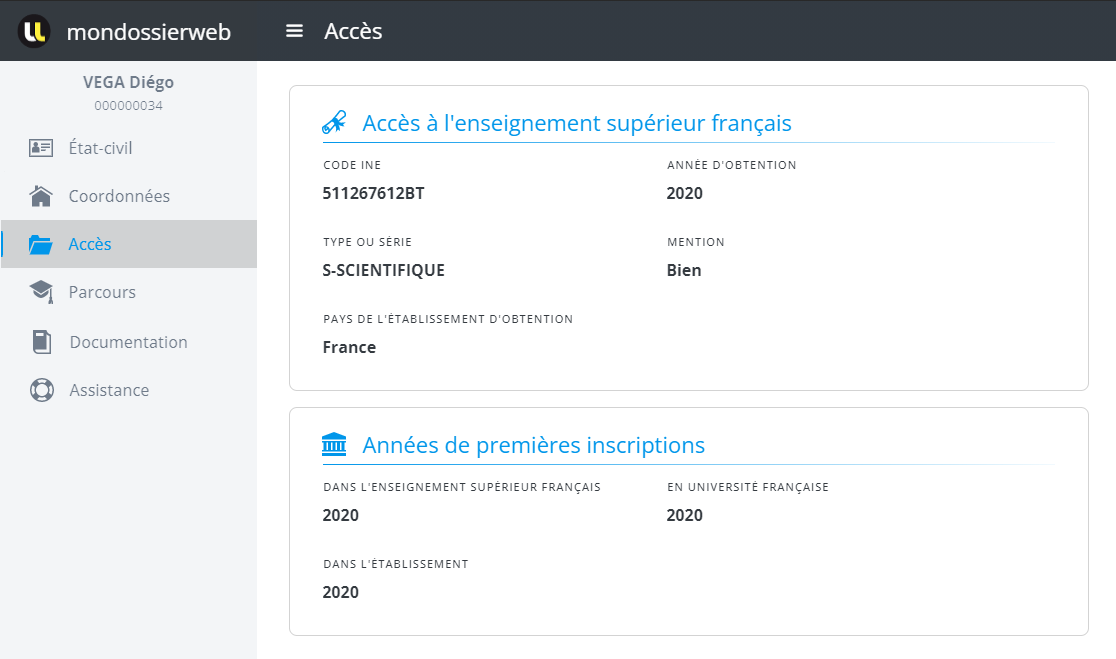
Task: Go to the Coordonnées section
Action: pyautogui.click(x=119, y=196)
